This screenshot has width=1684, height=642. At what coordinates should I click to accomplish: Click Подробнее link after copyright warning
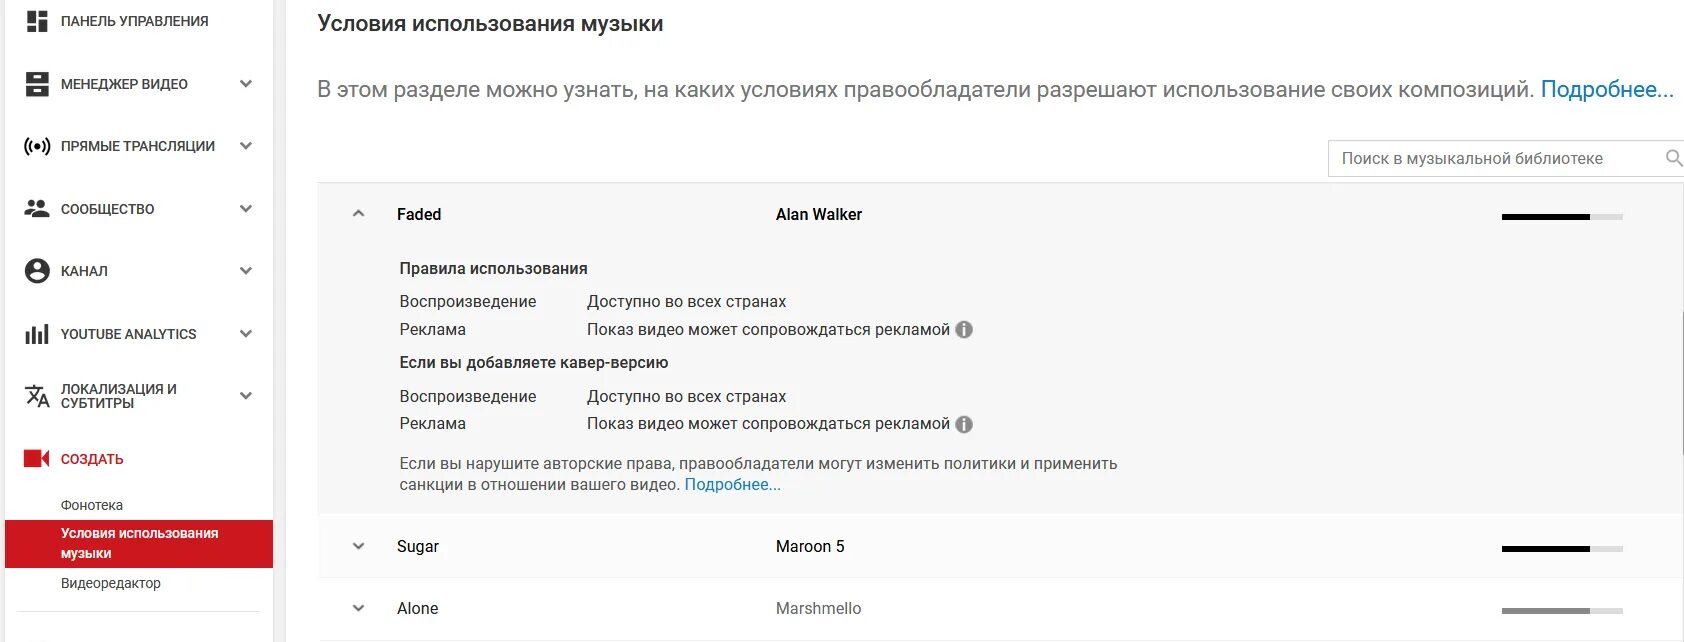click(732, 485)
